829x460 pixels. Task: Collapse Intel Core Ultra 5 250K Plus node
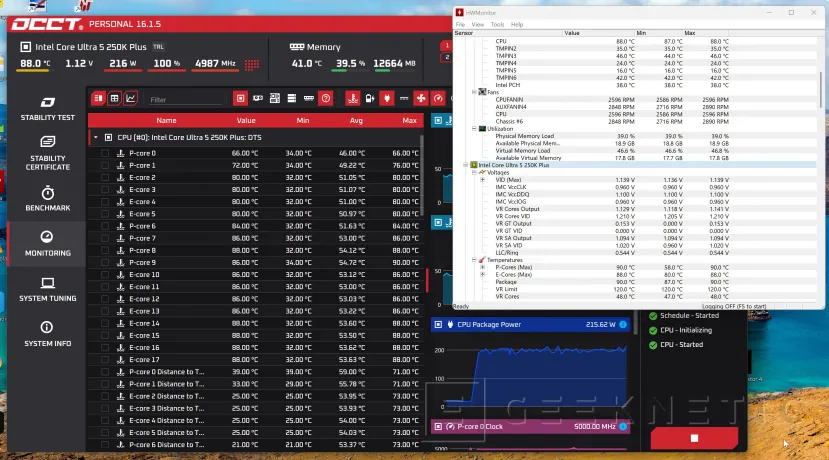[x=466, y=165]
